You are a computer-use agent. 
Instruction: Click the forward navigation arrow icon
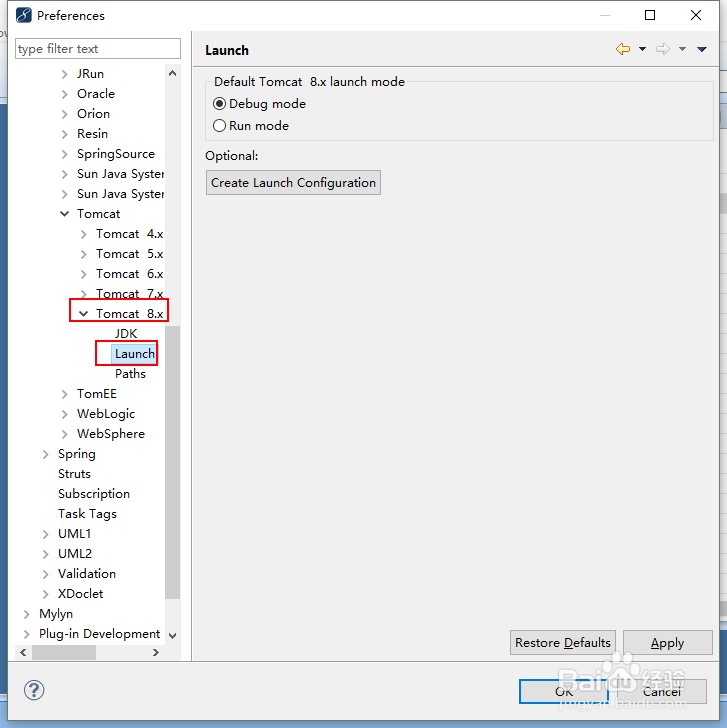pyautogui.click(x=662, y=49)
